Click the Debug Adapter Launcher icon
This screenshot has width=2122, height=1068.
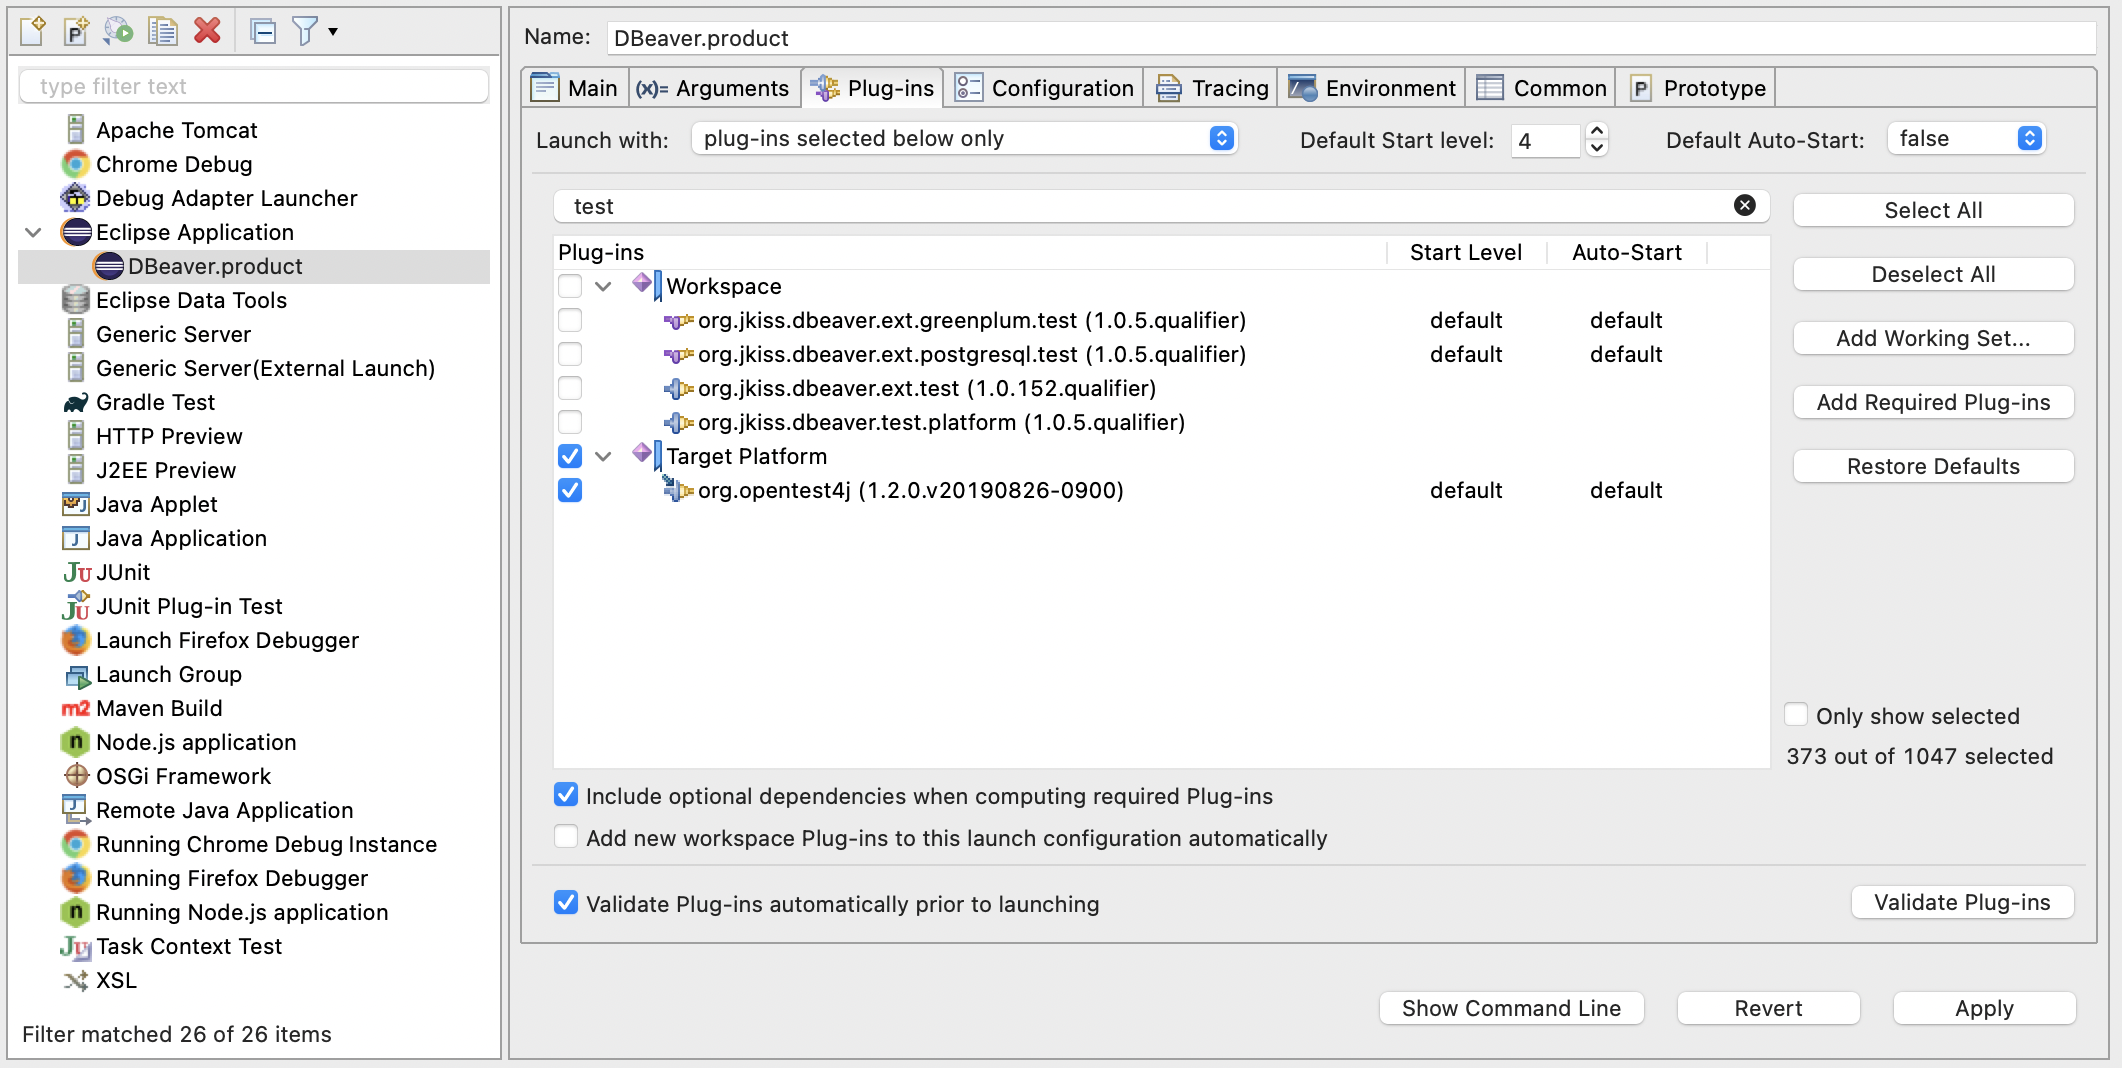[76, 198]
